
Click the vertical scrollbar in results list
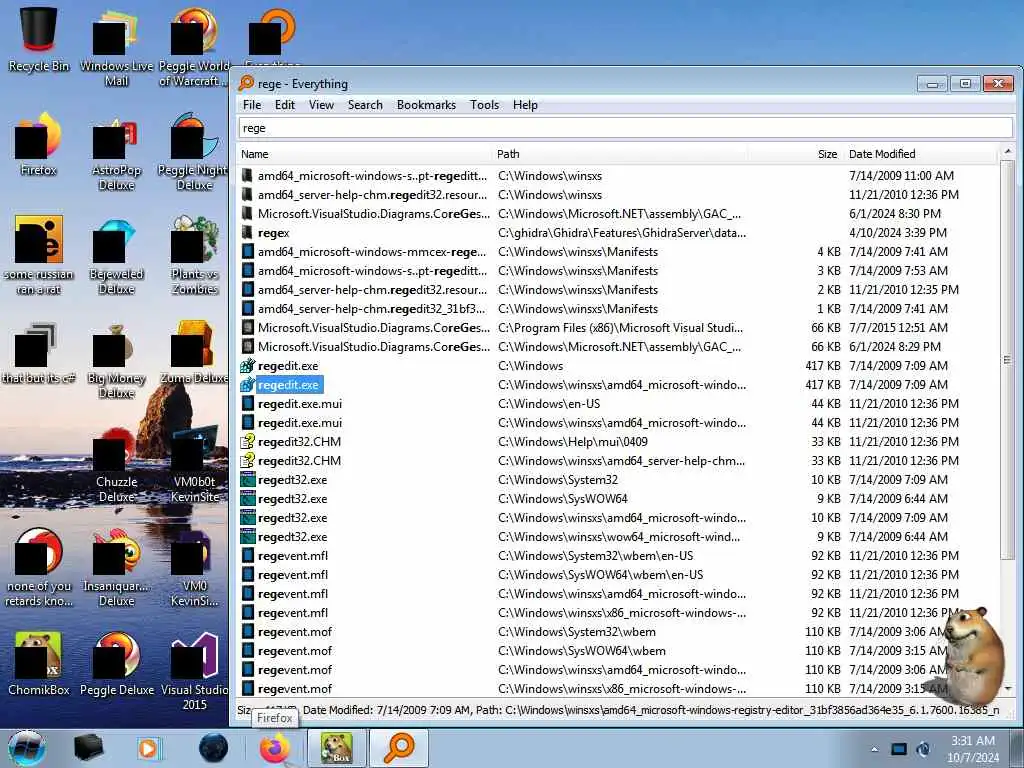coord(1007,359)
